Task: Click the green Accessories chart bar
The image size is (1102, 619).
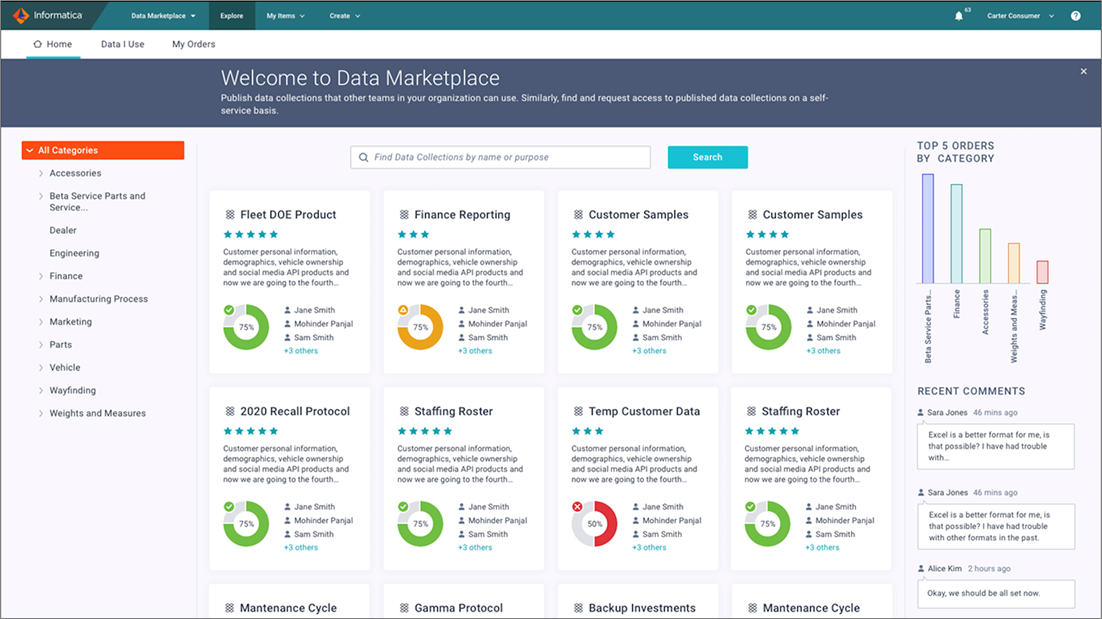Action: point(985,256)
